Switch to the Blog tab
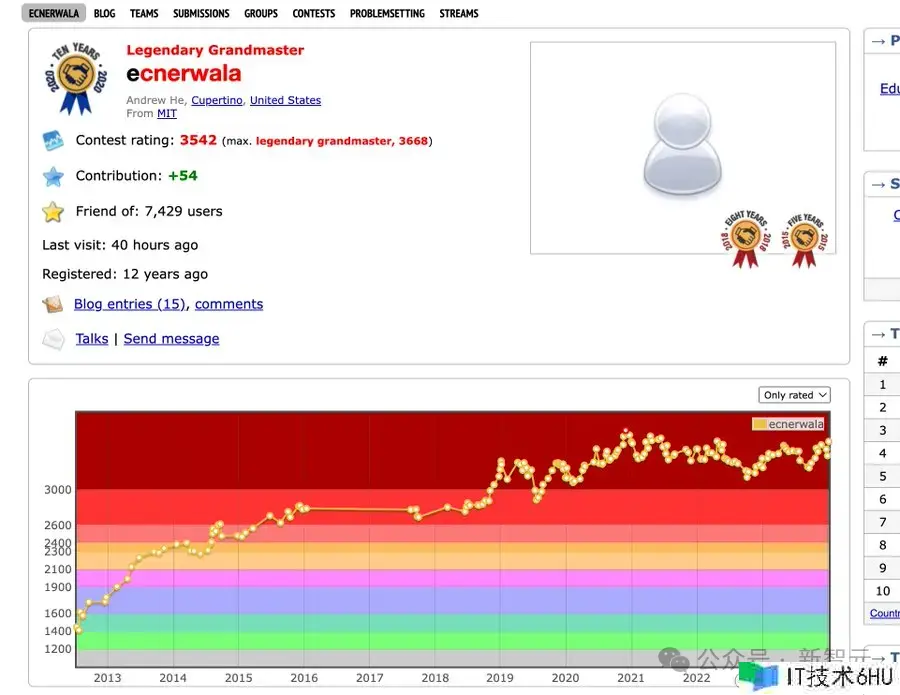Screen dimensions: 900x695 pos(104,13)
